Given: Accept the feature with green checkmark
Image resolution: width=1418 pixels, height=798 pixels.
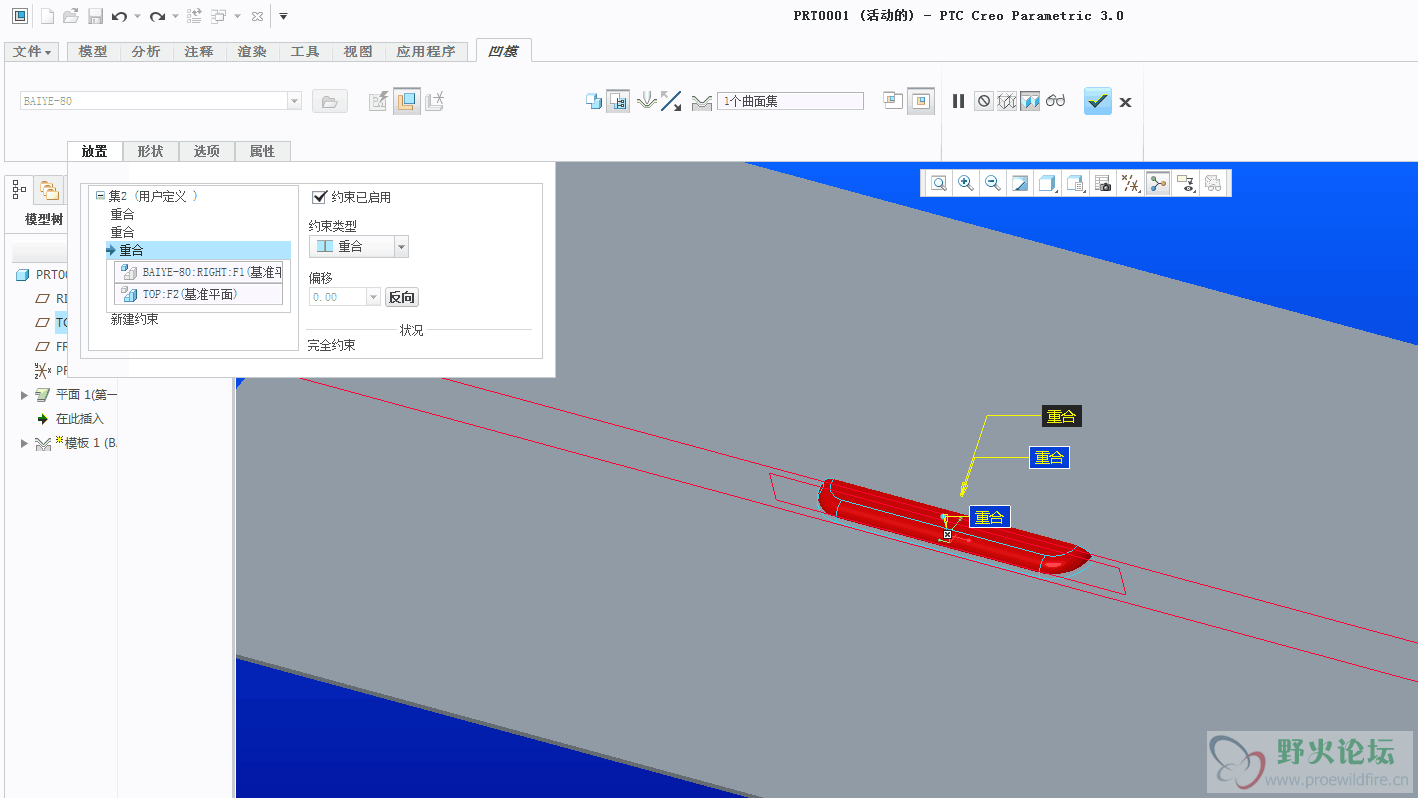Looking at the screenshot, I should [x=1098, y=101].
